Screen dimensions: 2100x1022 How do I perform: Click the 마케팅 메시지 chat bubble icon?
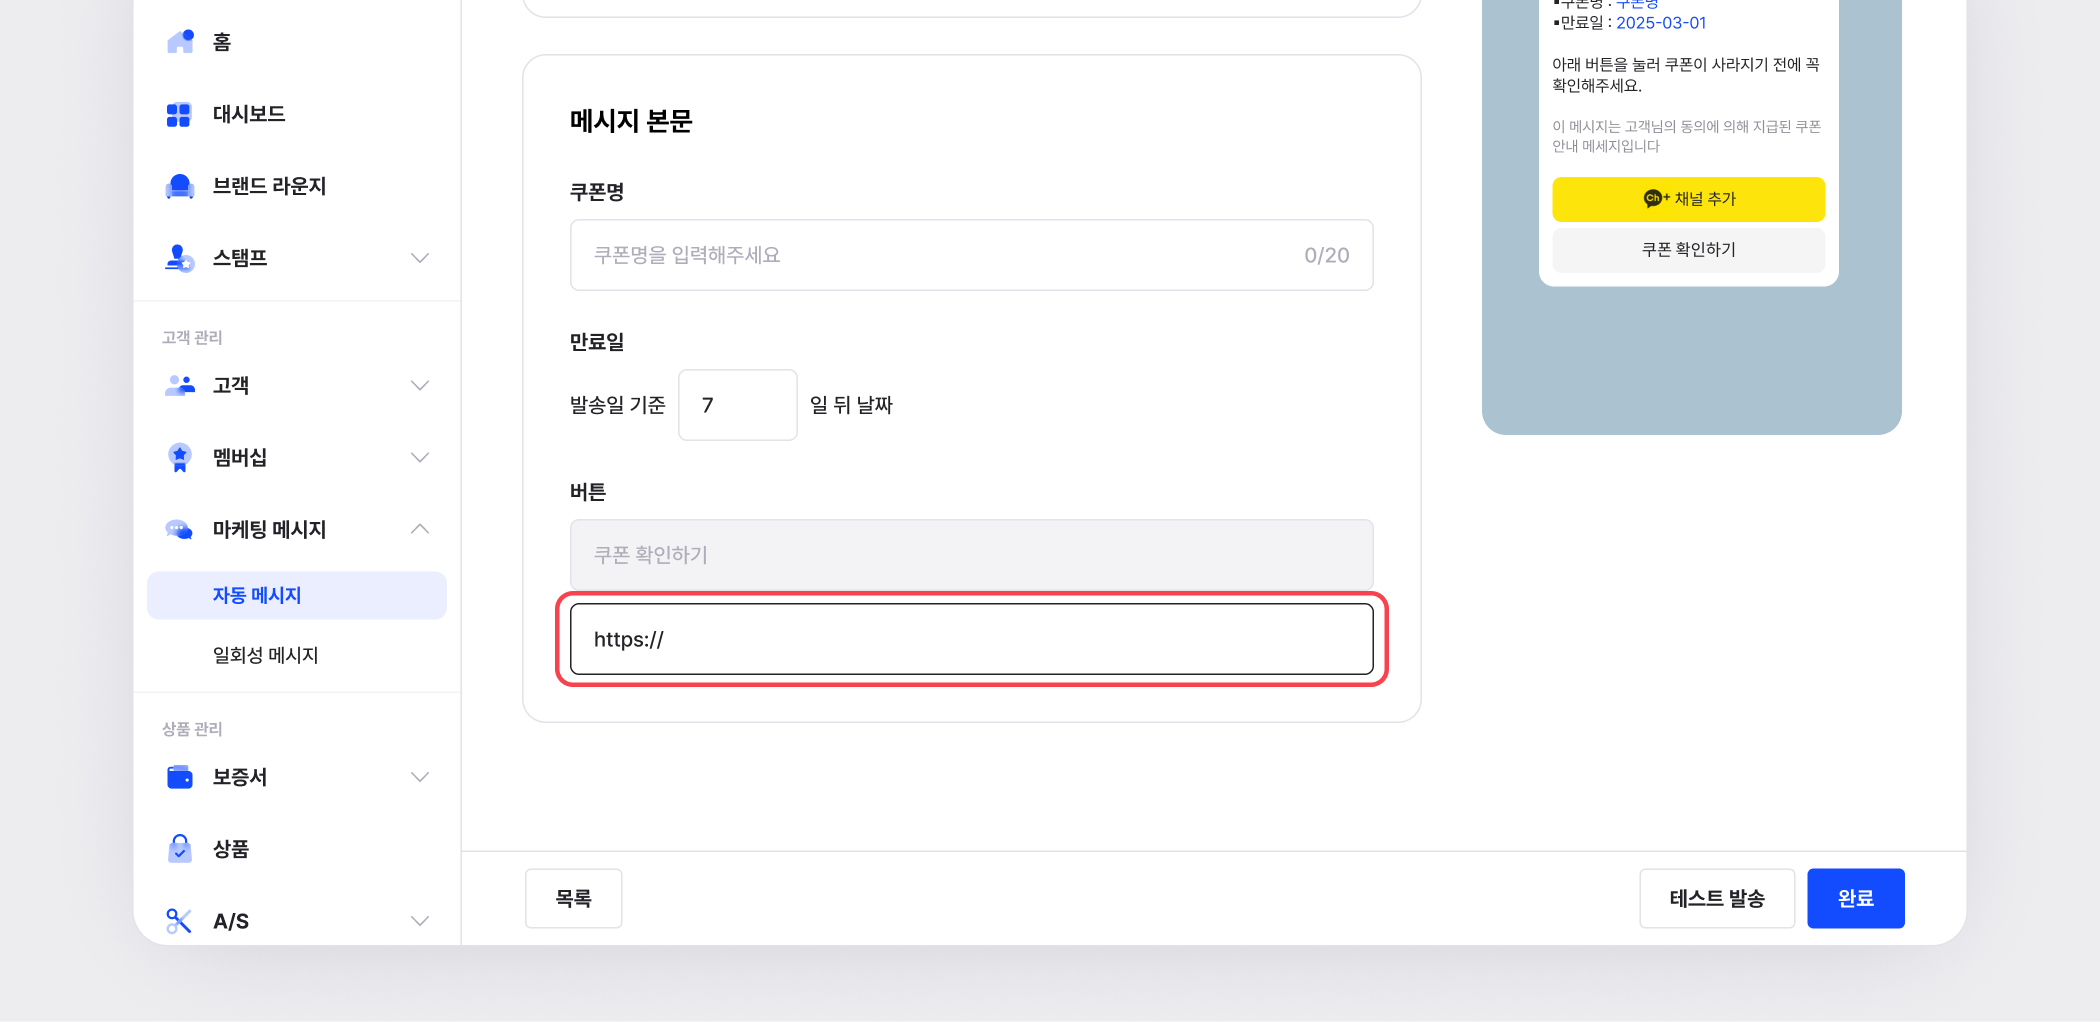tap(180, 530)
